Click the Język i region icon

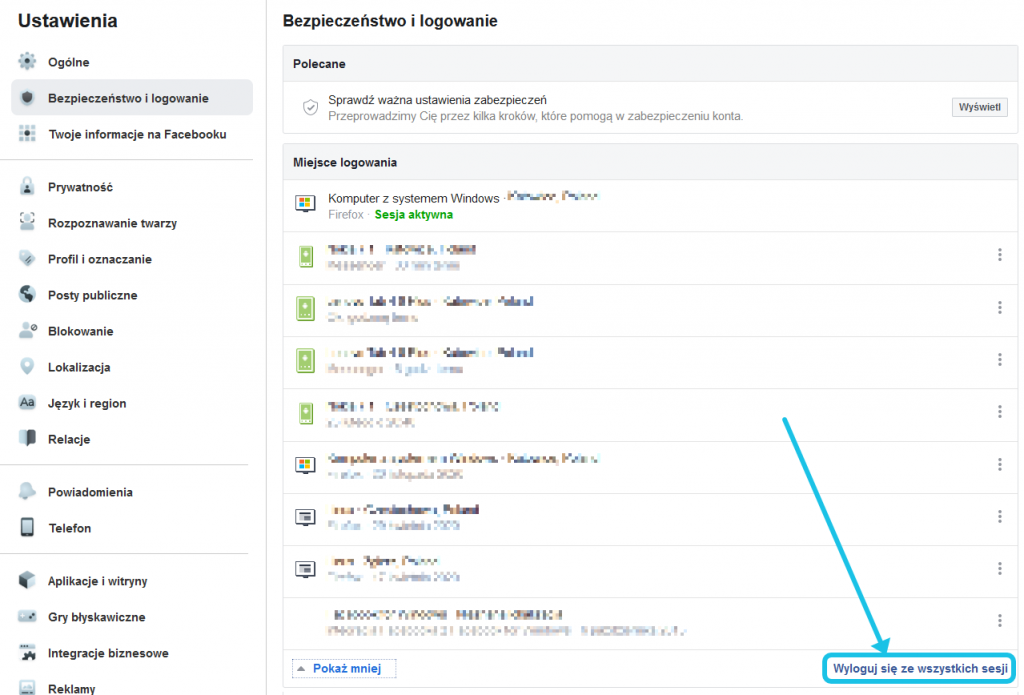pos(28,403)
